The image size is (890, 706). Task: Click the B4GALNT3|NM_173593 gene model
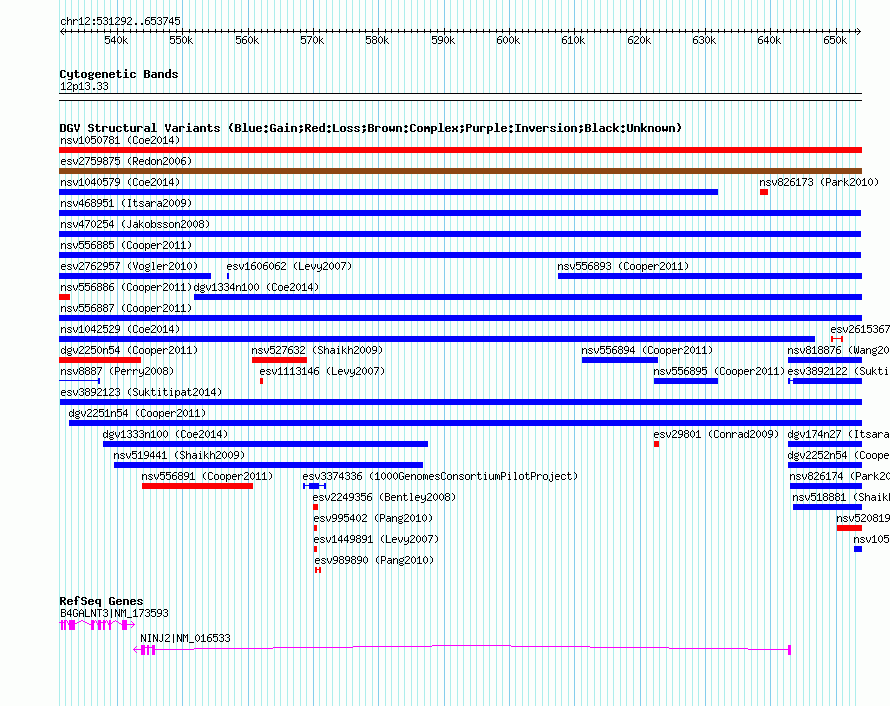[x=97, y=625]
